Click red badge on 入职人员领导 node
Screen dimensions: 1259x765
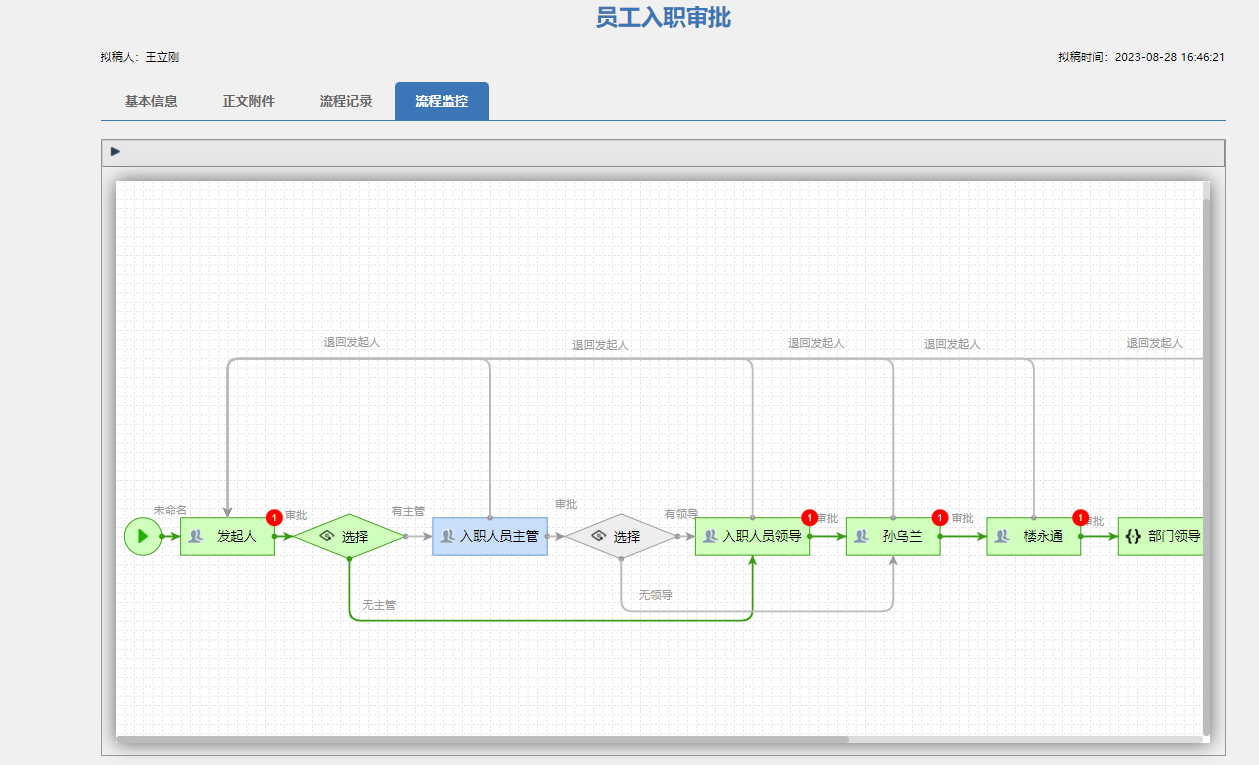click(x=809, y=517)
